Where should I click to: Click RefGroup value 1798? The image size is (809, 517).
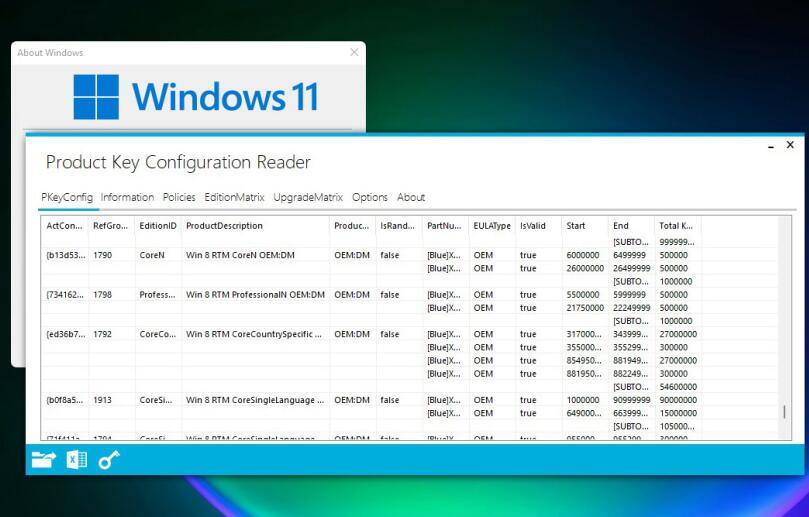tap(102, 295)
